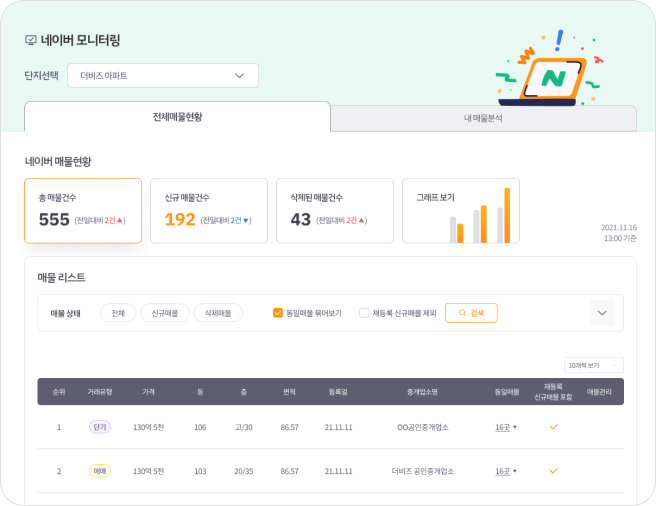656x506 pixels.
Task: Expand 16곳 dropdown in row 1
Action: point(506,427)
